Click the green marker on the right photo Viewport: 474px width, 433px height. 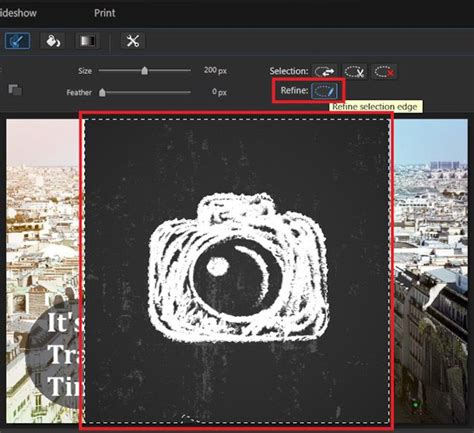[415, 405]
